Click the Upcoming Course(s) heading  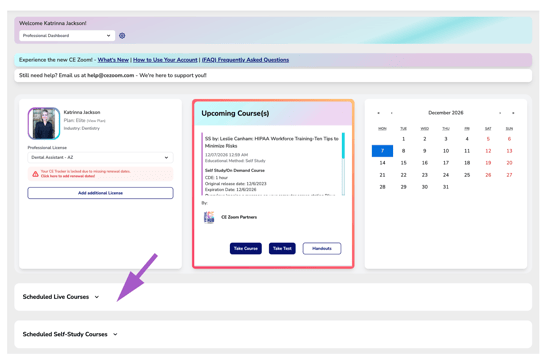(235, 114)
